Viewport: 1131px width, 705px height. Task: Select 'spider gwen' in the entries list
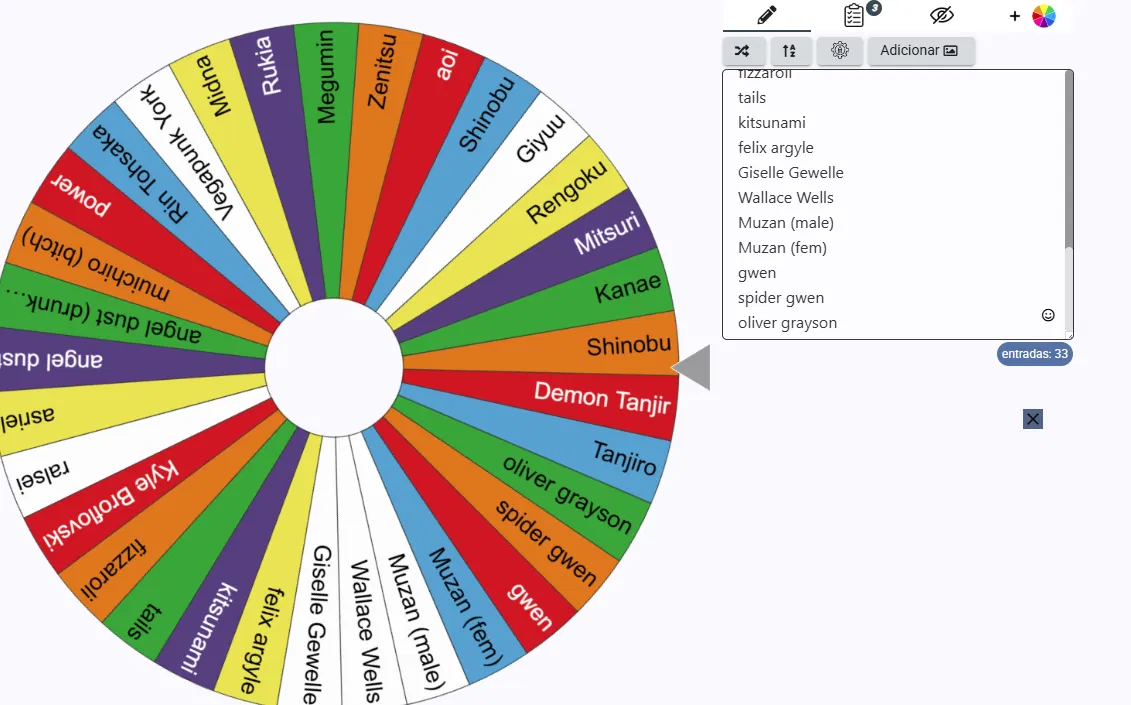pos(780,298)
